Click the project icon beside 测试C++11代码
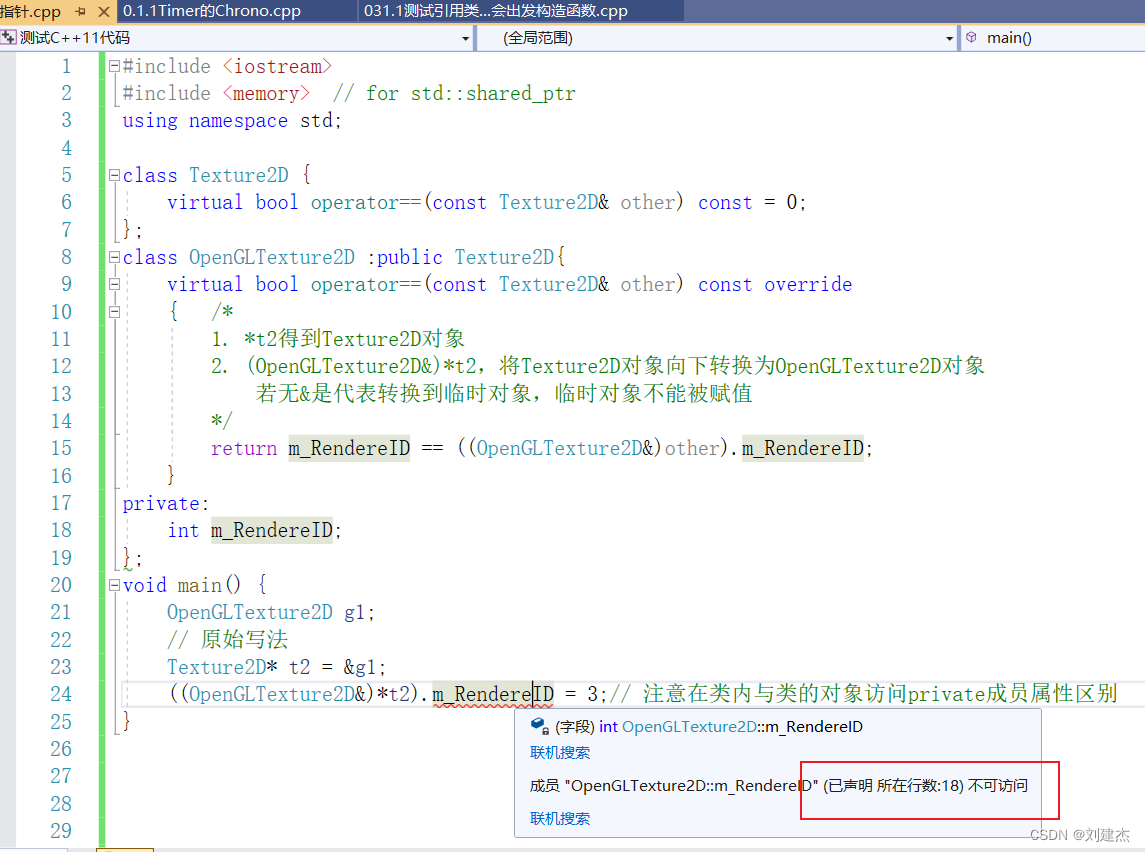Screen dimensions: 1145x852 [9, 37]
